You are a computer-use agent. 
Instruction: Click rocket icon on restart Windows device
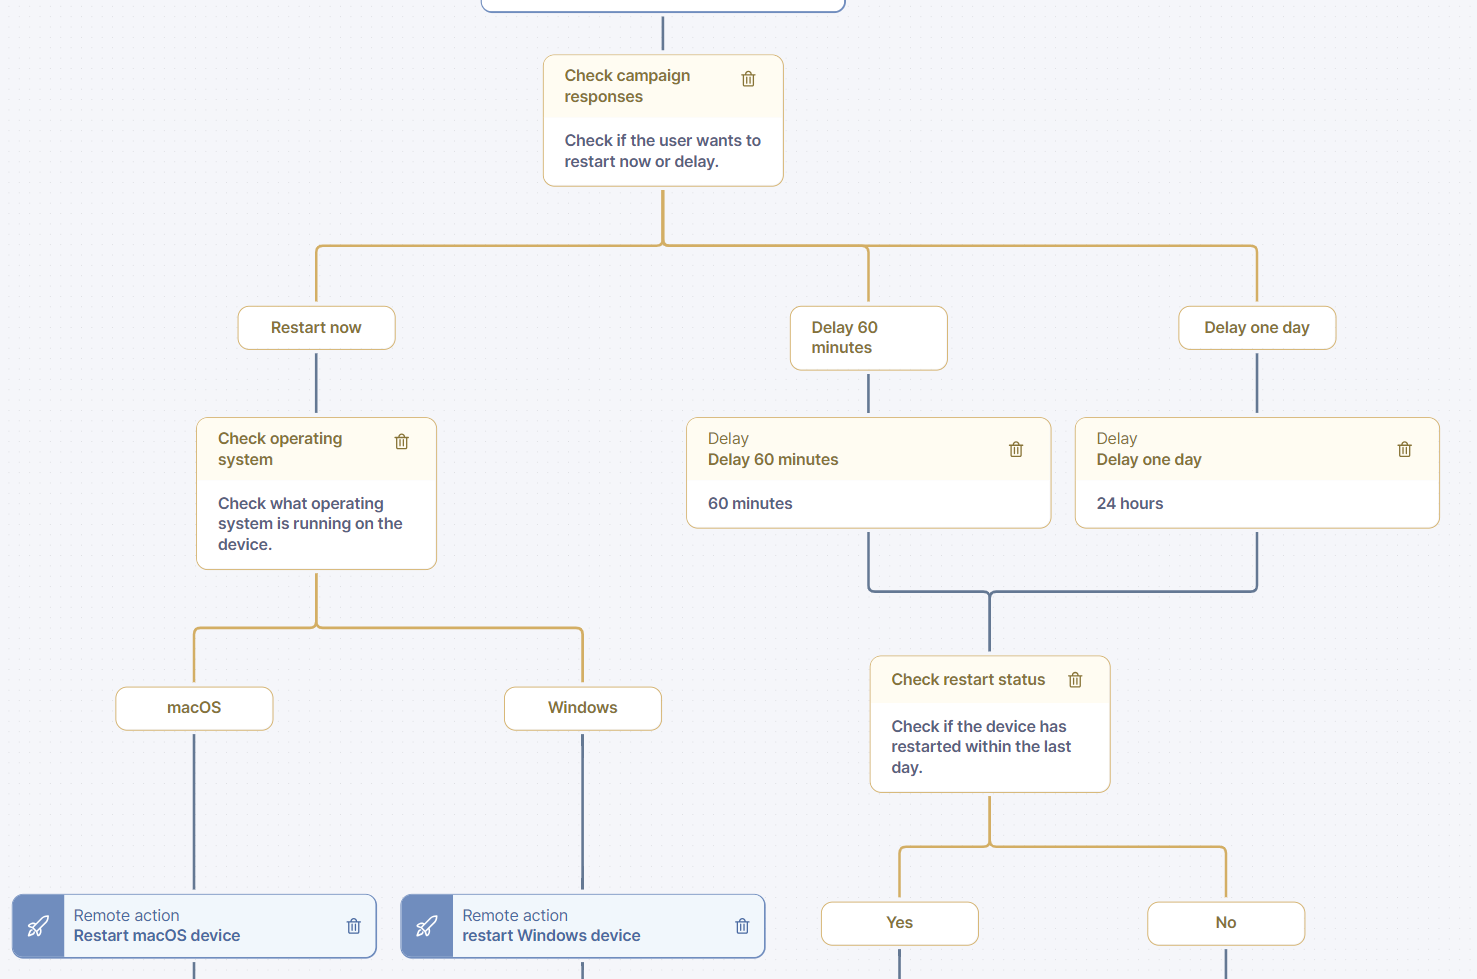[427, 926]
